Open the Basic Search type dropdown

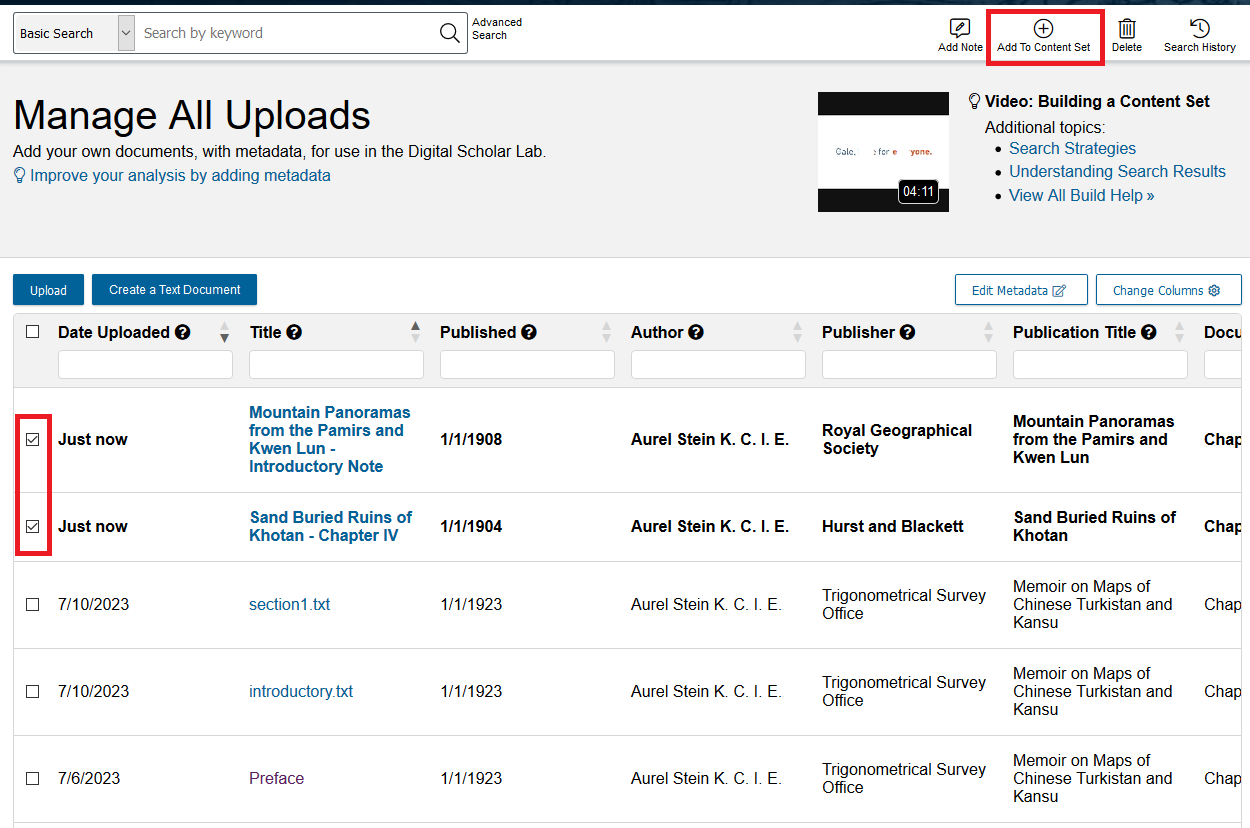click(x=124, y=32)
